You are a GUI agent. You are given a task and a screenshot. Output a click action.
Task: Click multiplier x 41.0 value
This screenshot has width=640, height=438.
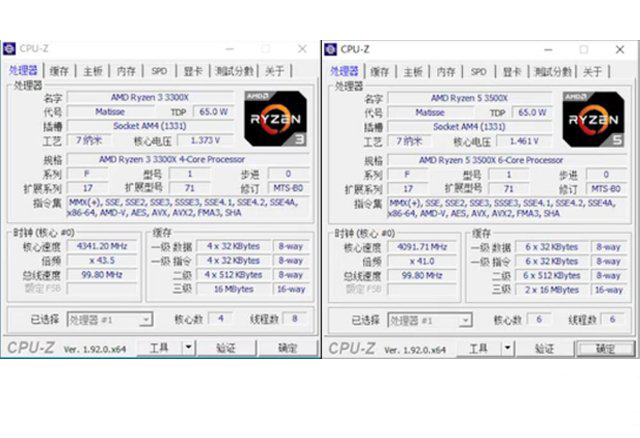coord(422,261)
